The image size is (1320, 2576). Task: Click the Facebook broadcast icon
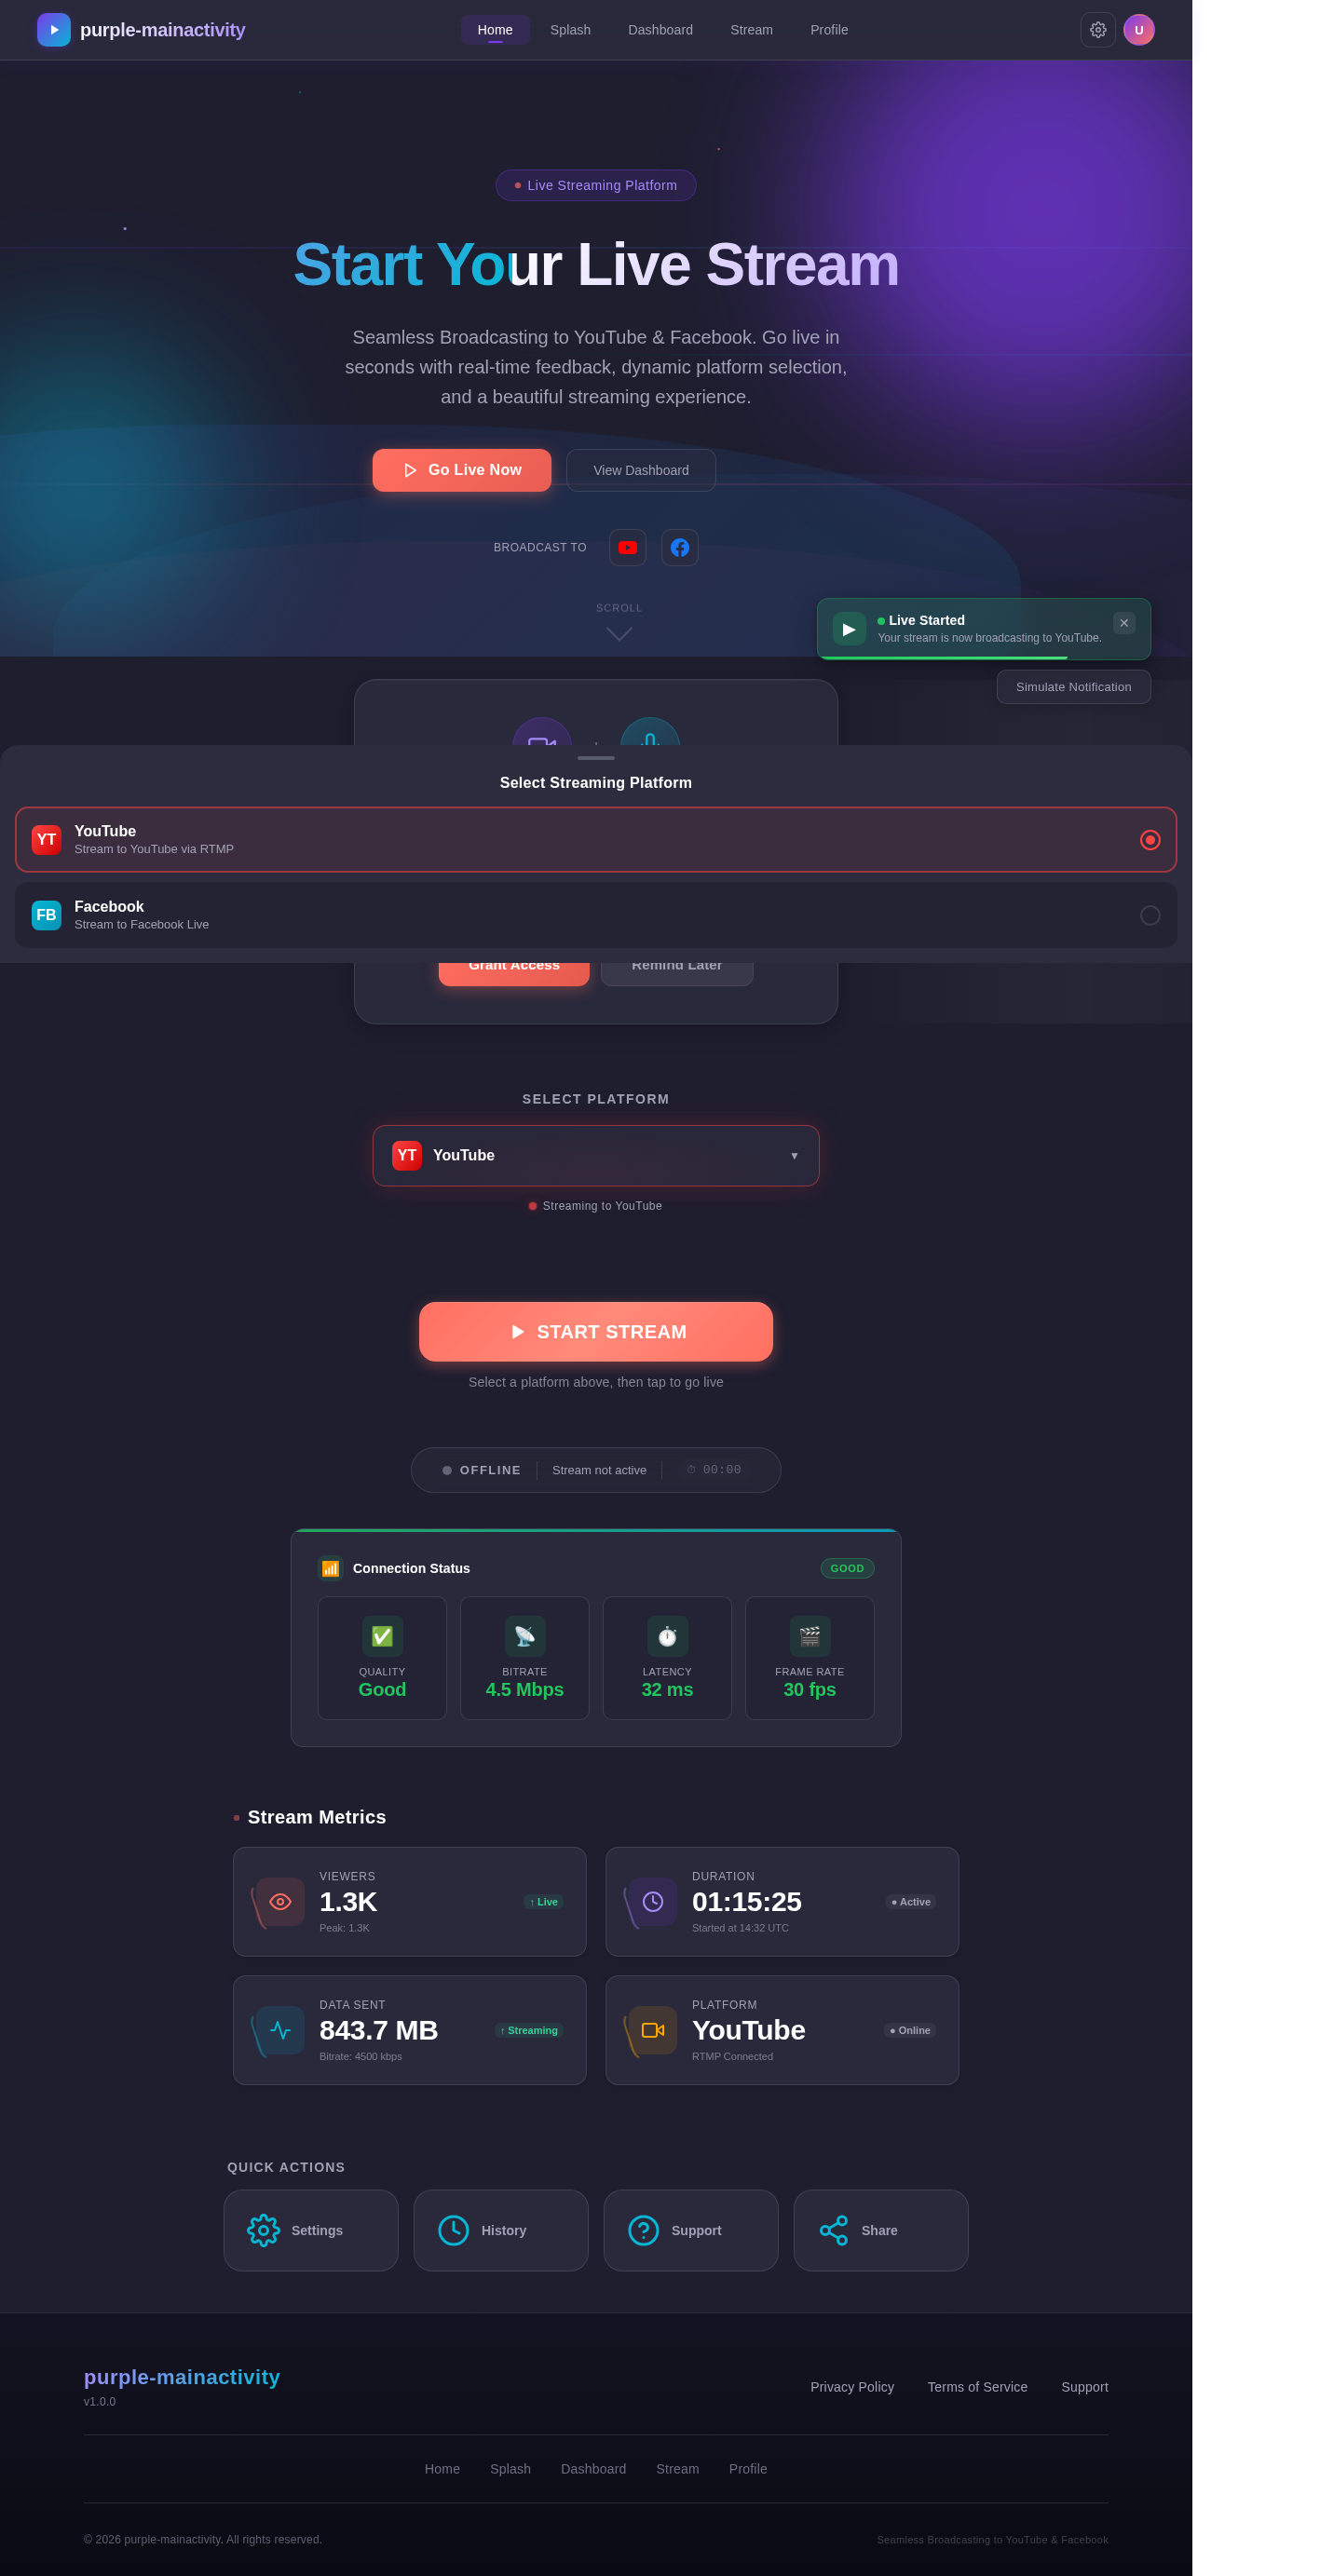click(679, 547)
